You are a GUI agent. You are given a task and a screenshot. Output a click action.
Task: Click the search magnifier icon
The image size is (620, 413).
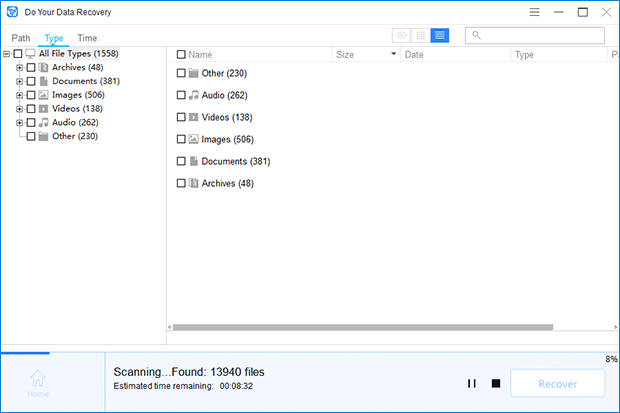tap(476, 35)
